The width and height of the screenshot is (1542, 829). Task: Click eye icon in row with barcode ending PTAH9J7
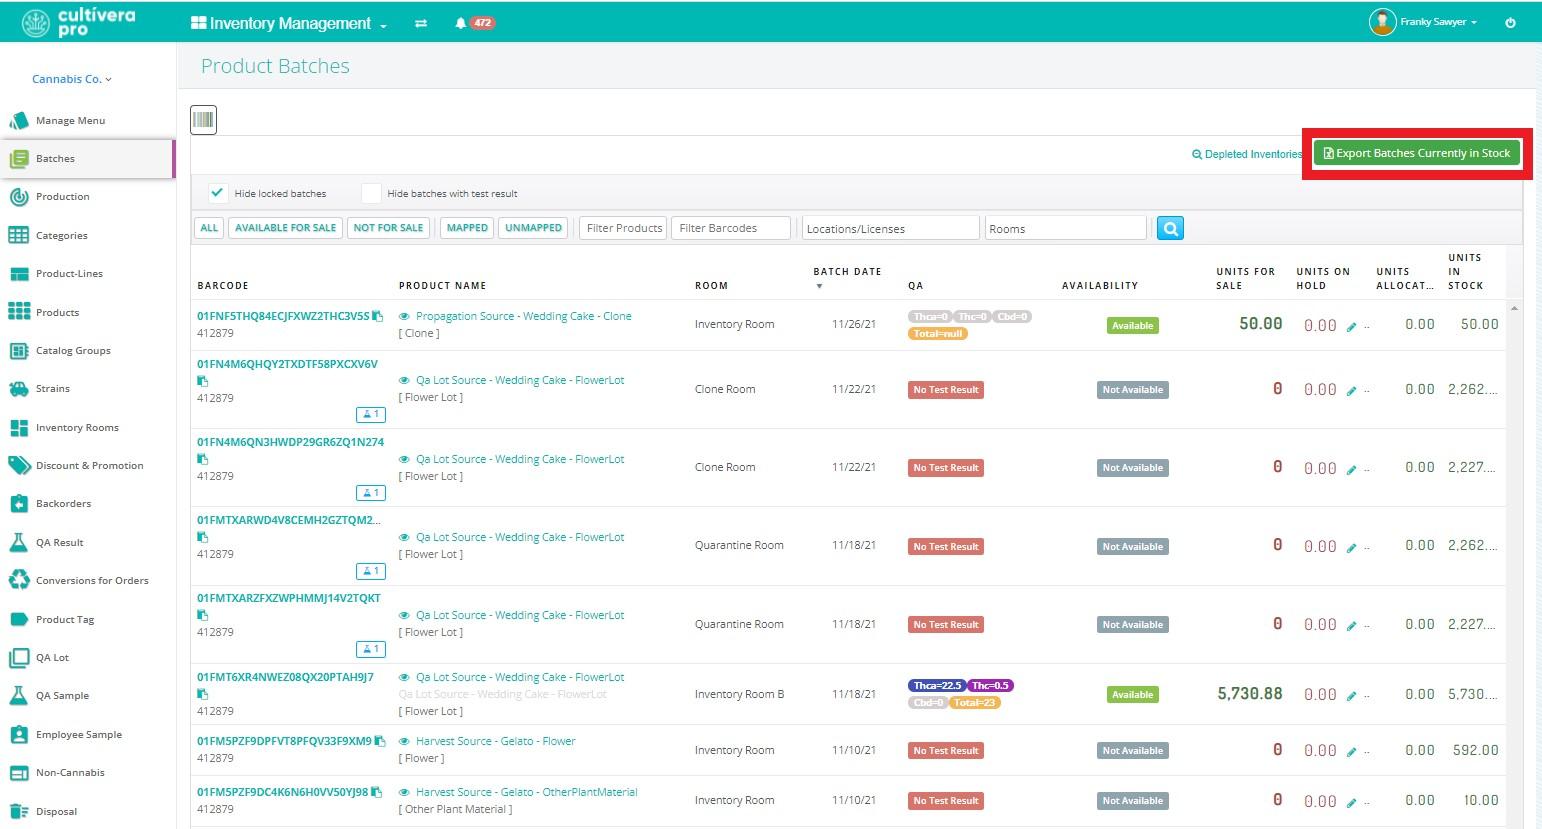click(x=404, y=678)
